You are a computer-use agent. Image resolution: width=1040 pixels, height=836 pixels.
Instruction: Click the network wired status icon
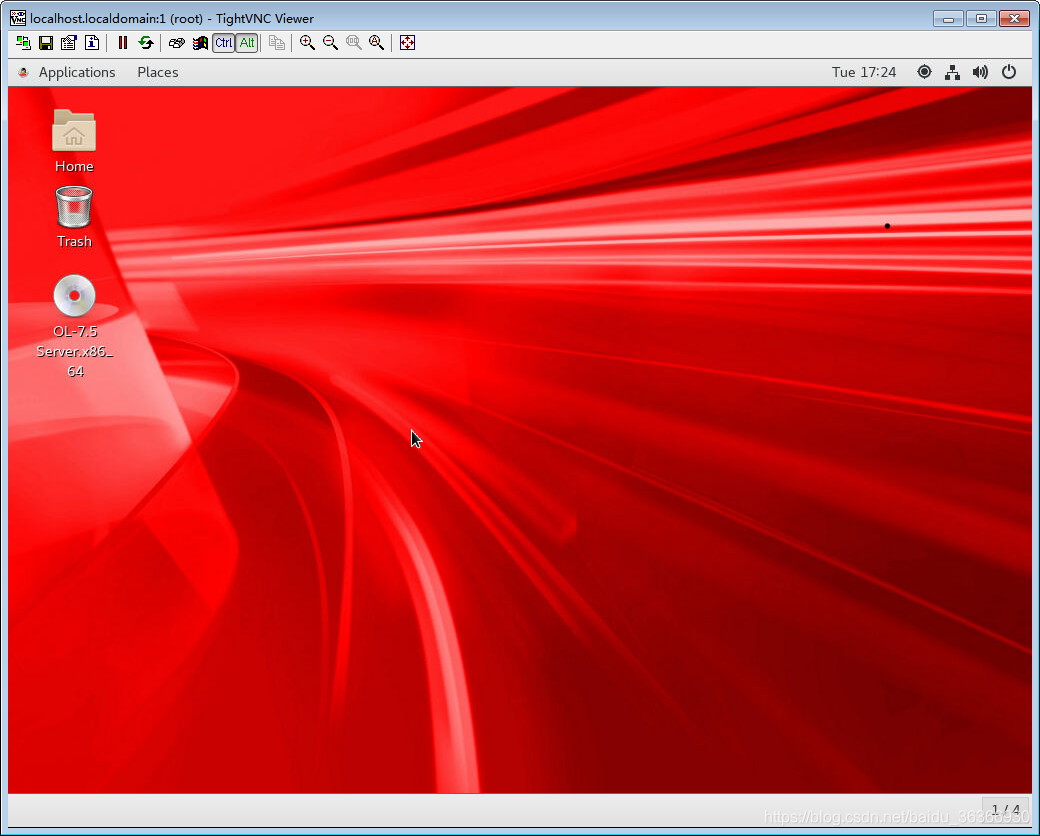[x=952, y=72]
